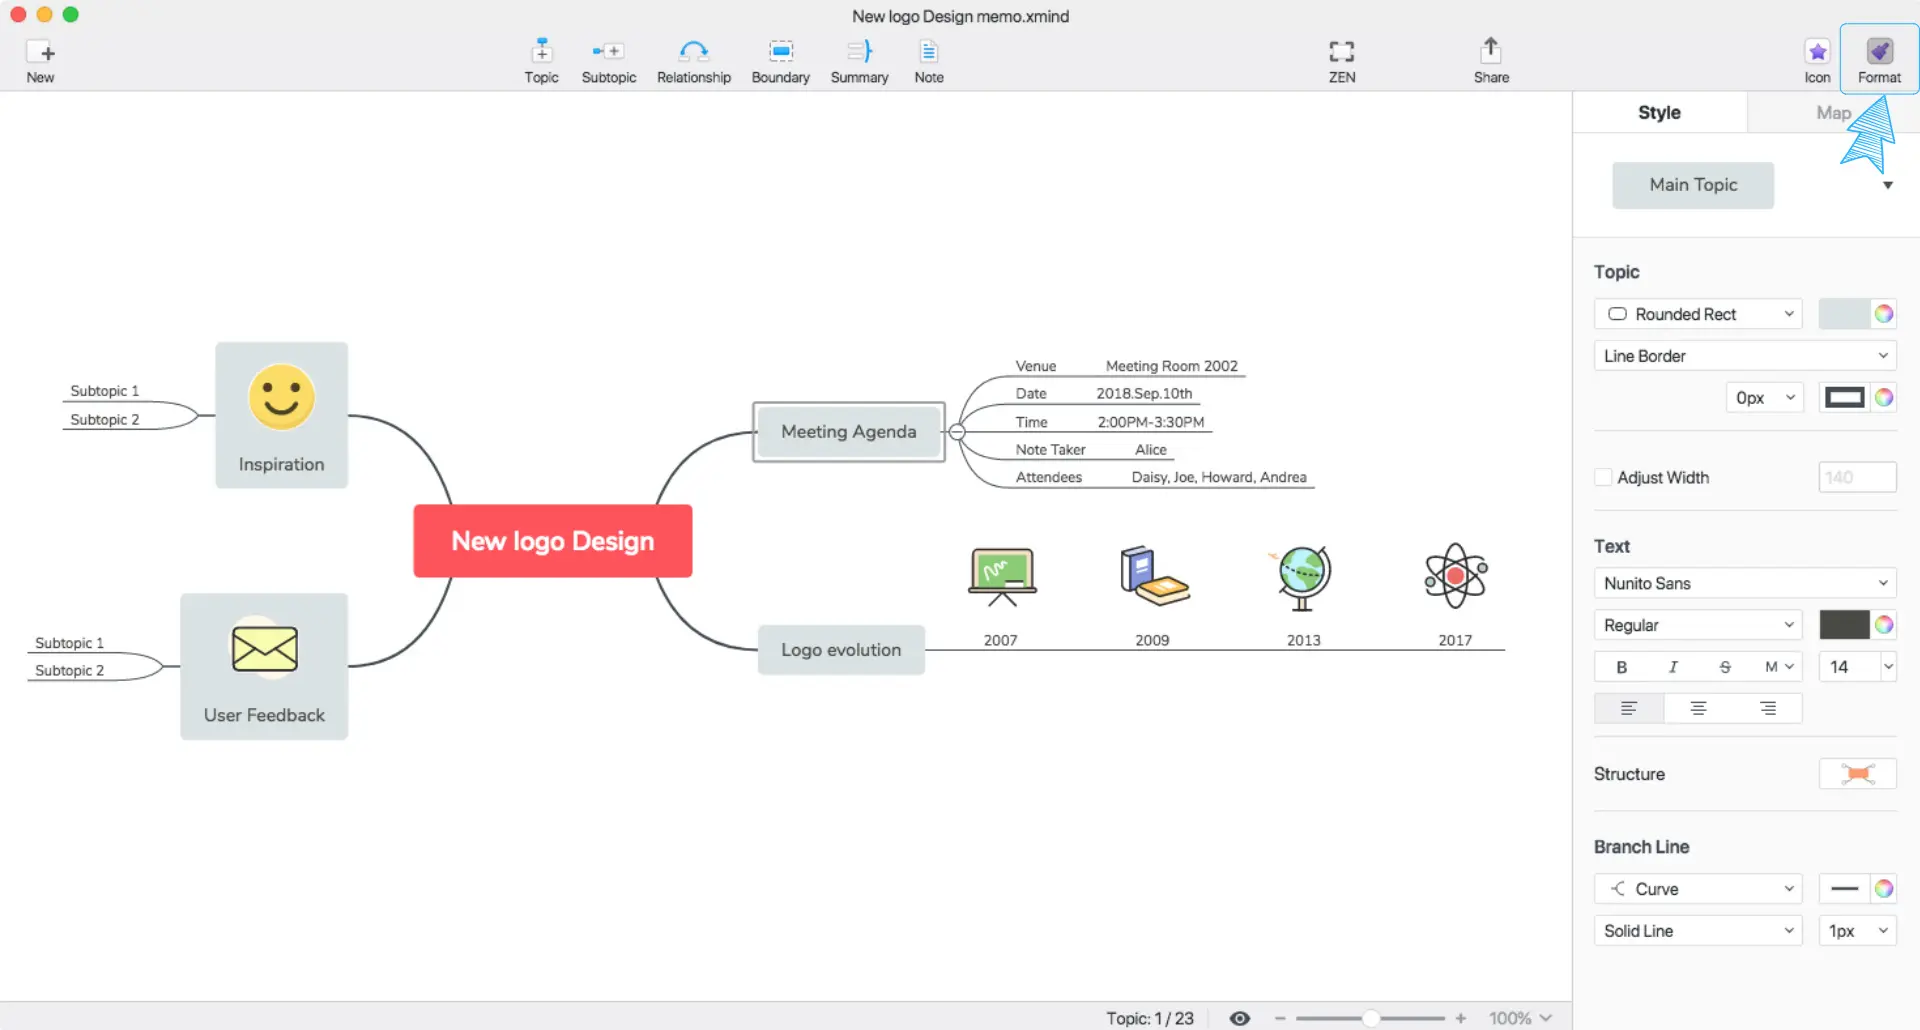1920x1030 pixels.
Task: Select the 2013 globe image
Action: pos(1301,578)
